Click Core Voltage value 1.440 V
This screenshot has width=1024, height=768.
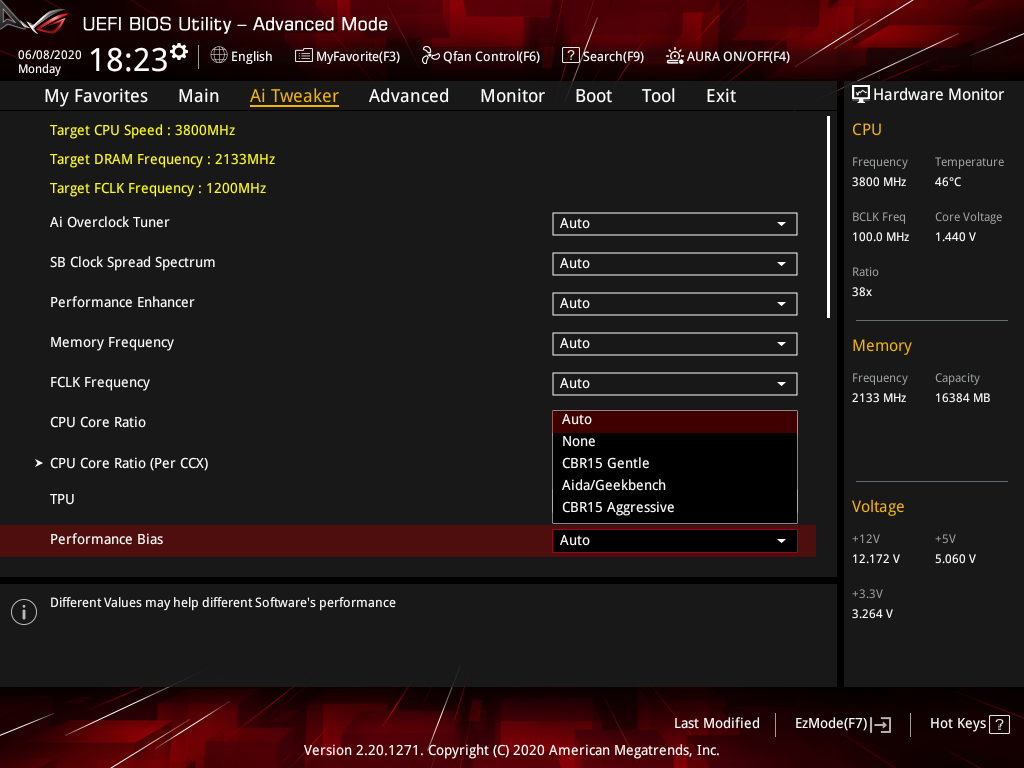(955, 237)
